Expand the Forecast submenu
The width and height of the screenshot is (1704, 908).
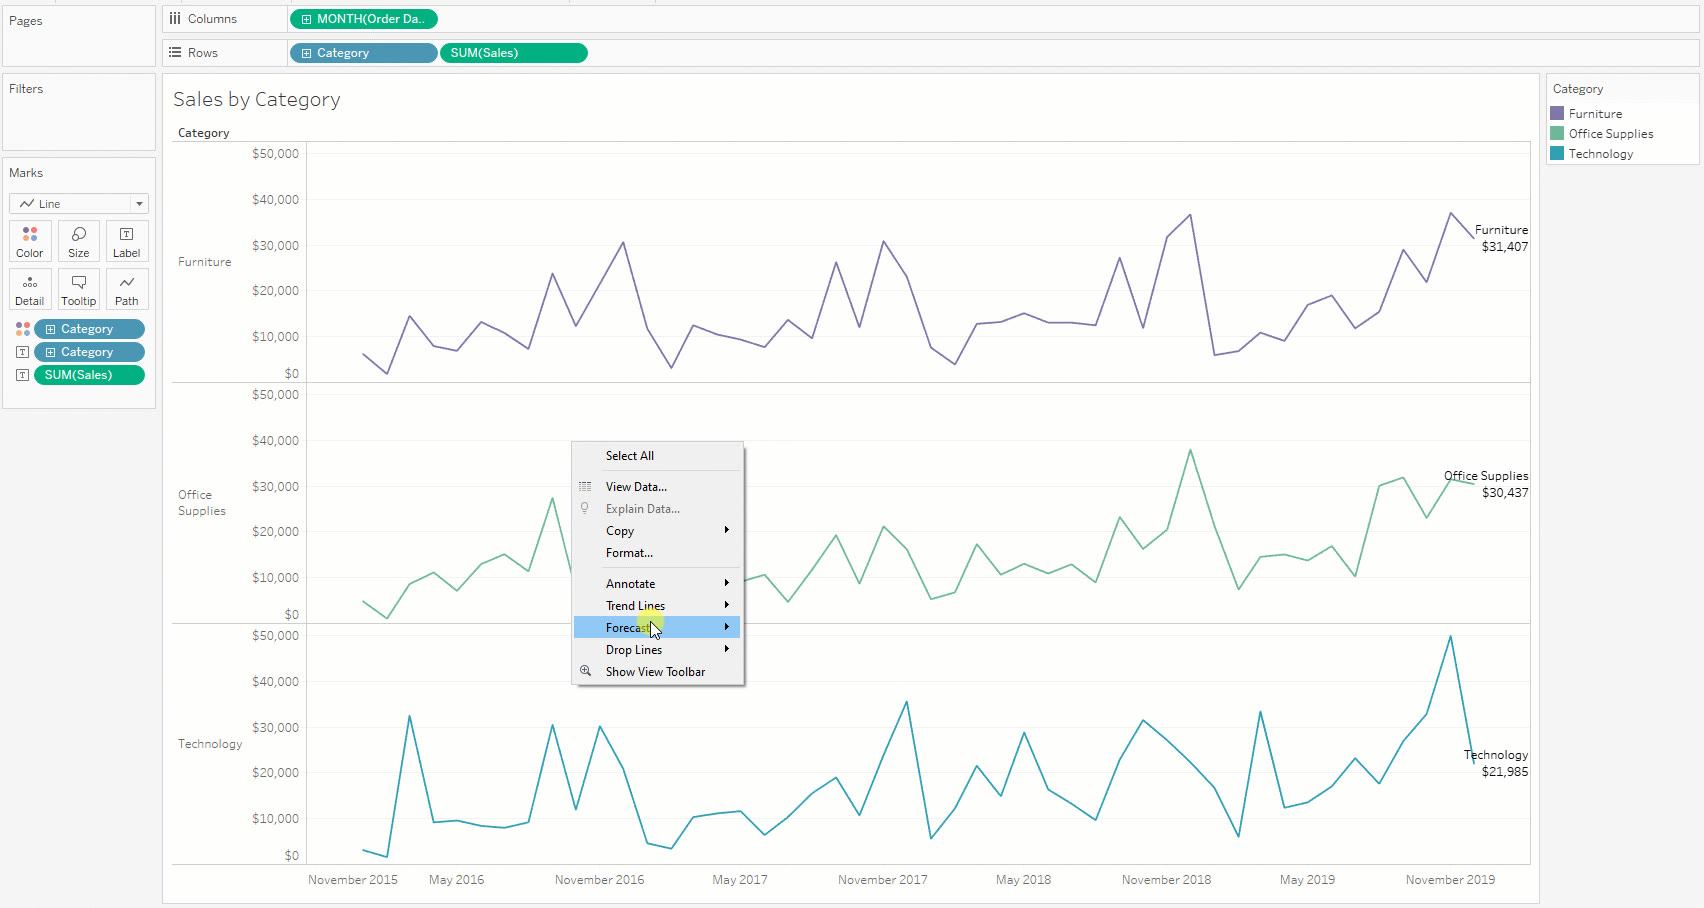(x=657, y=627)
